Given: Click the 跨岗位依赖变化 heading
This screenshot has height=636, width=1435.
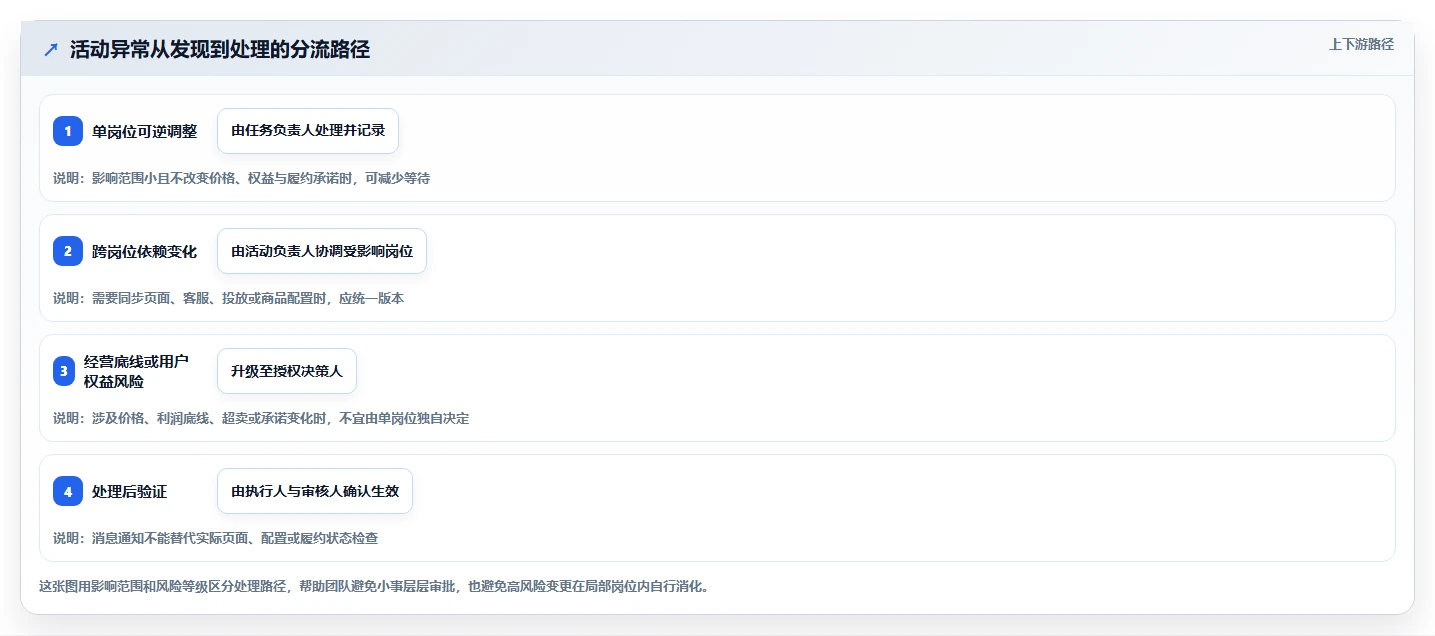Looking at the screenshot, I should pyautogui.click(x=144, y=251).
